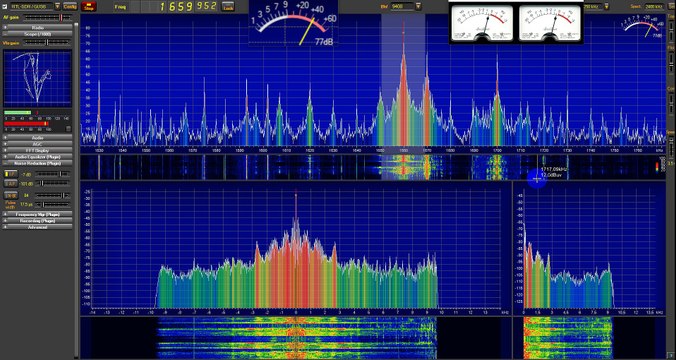Viewport: 676px width, 360px height.
Task: Click the small S-meter in the spectrum corner
Action: (x=642, y=27)
